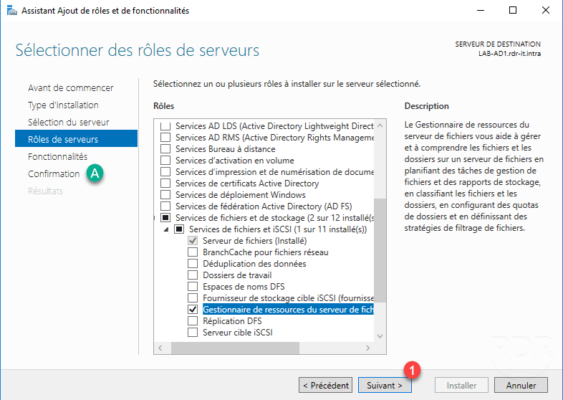Enable Réplication DFS checkbox
Viewport: 563px width, 400px height.
click(192, 321)
